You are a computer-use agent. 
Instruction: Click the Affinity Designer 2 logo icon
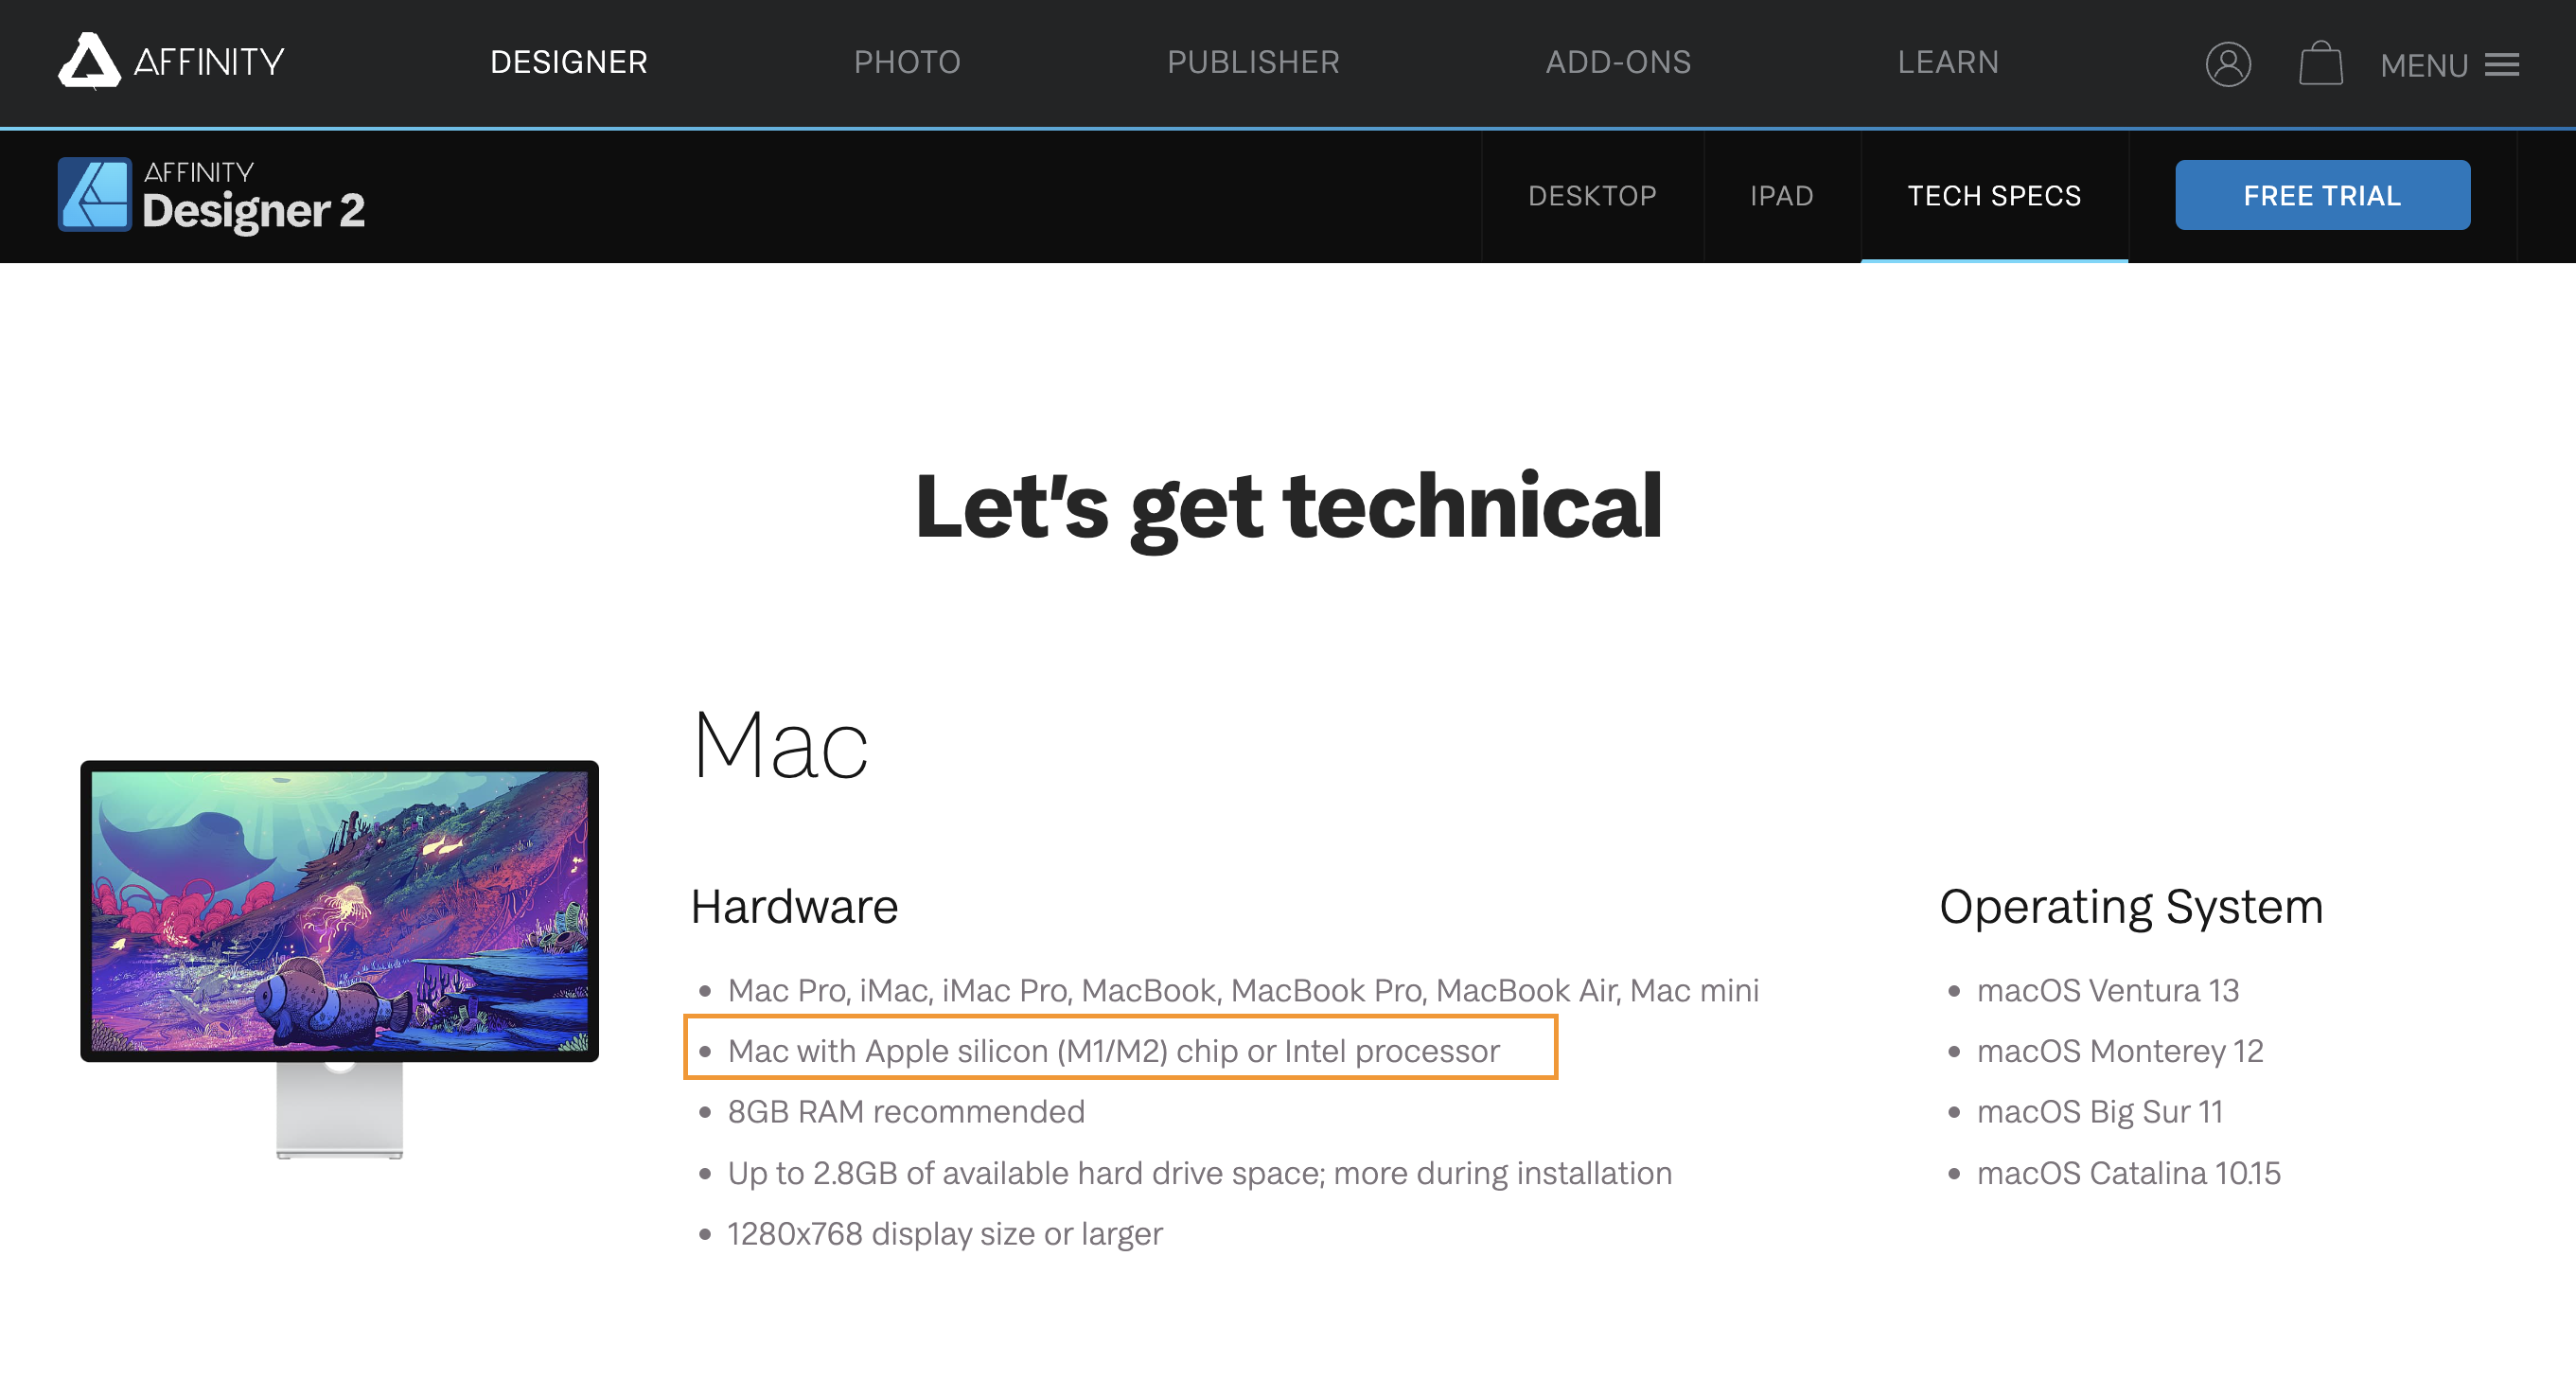pos(95,195)
